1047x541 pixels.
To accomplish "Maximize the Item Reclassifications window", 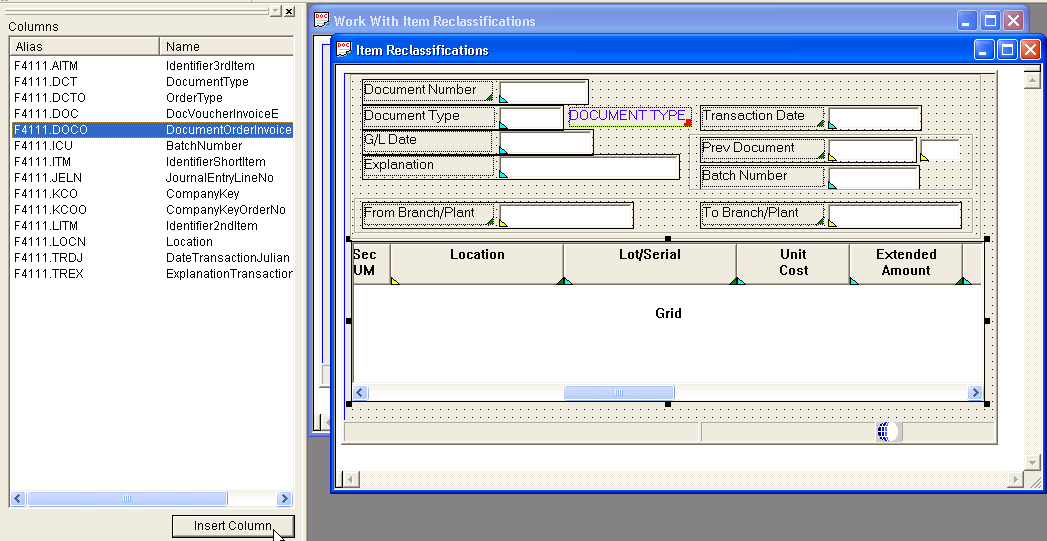I will 1008,49.
